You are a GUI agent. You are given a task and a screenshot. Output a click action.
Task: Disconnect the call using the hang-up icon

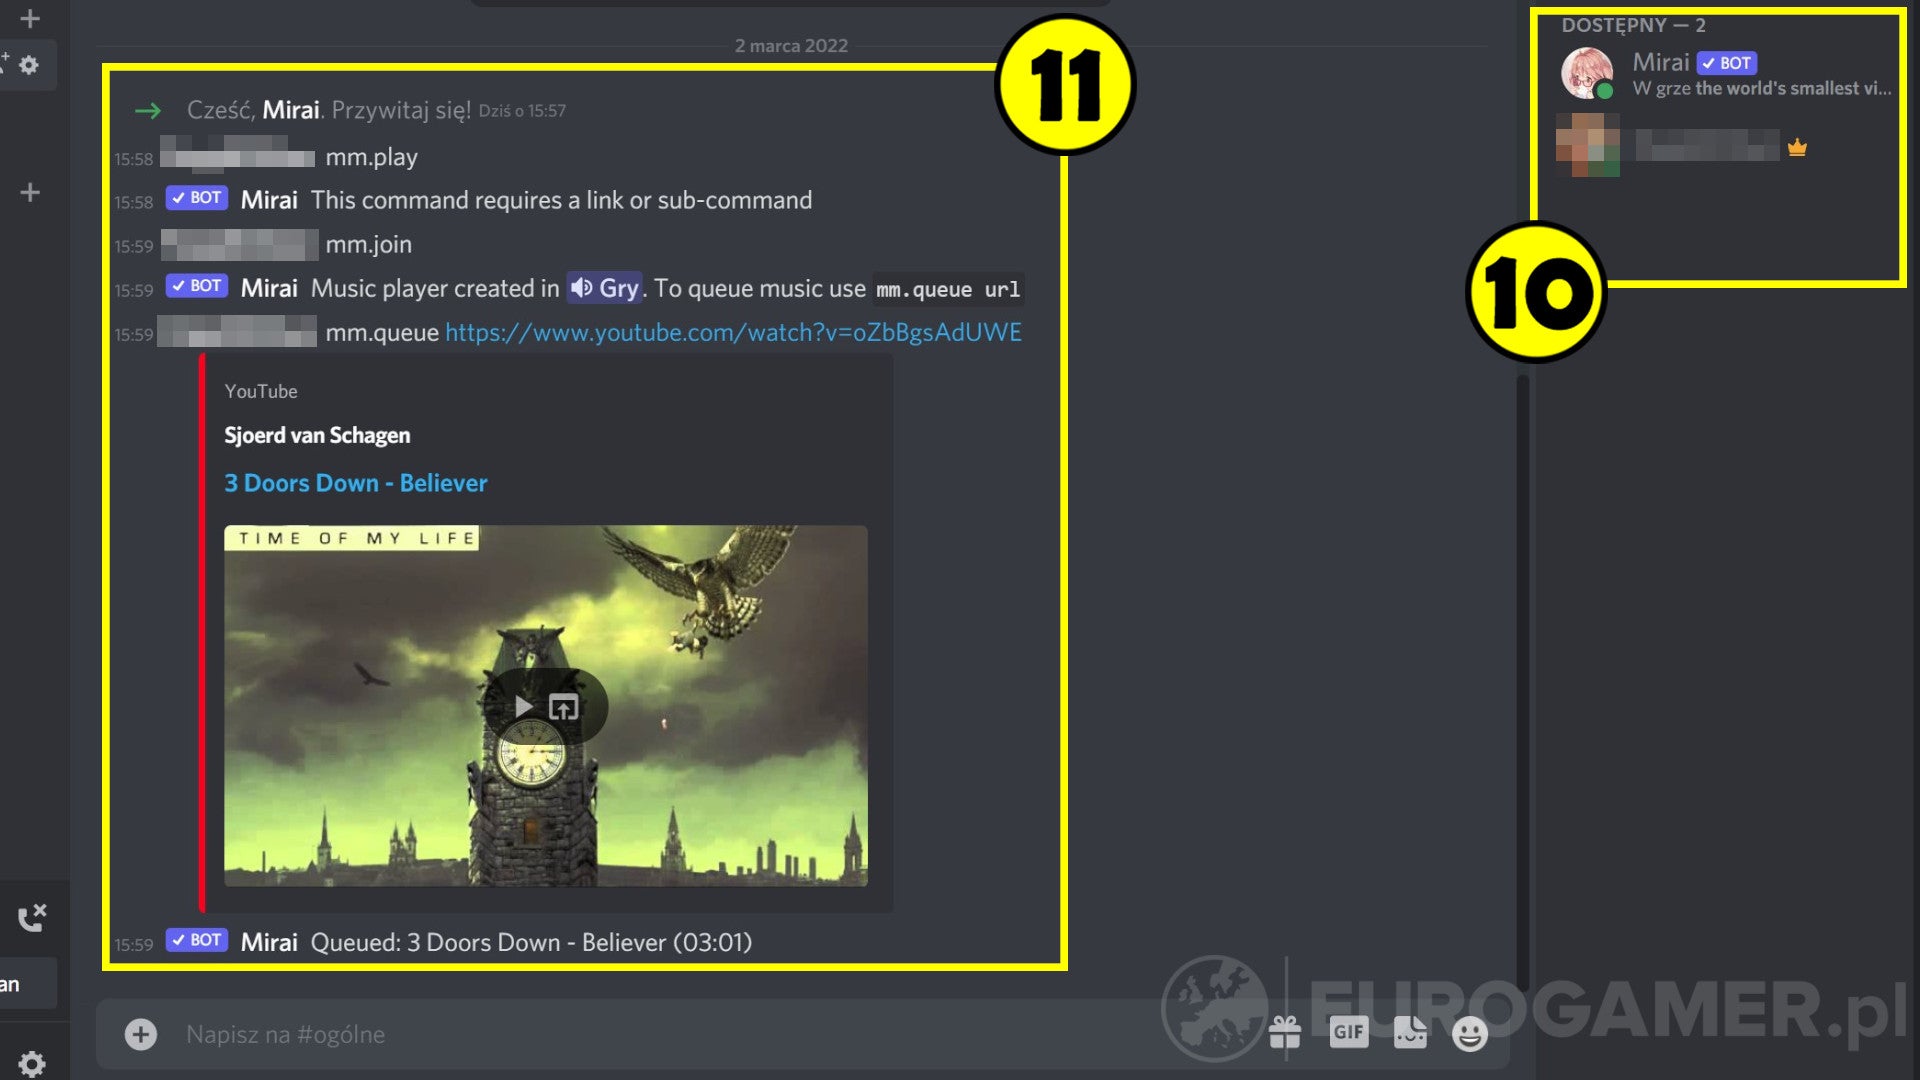click(32, 915)
